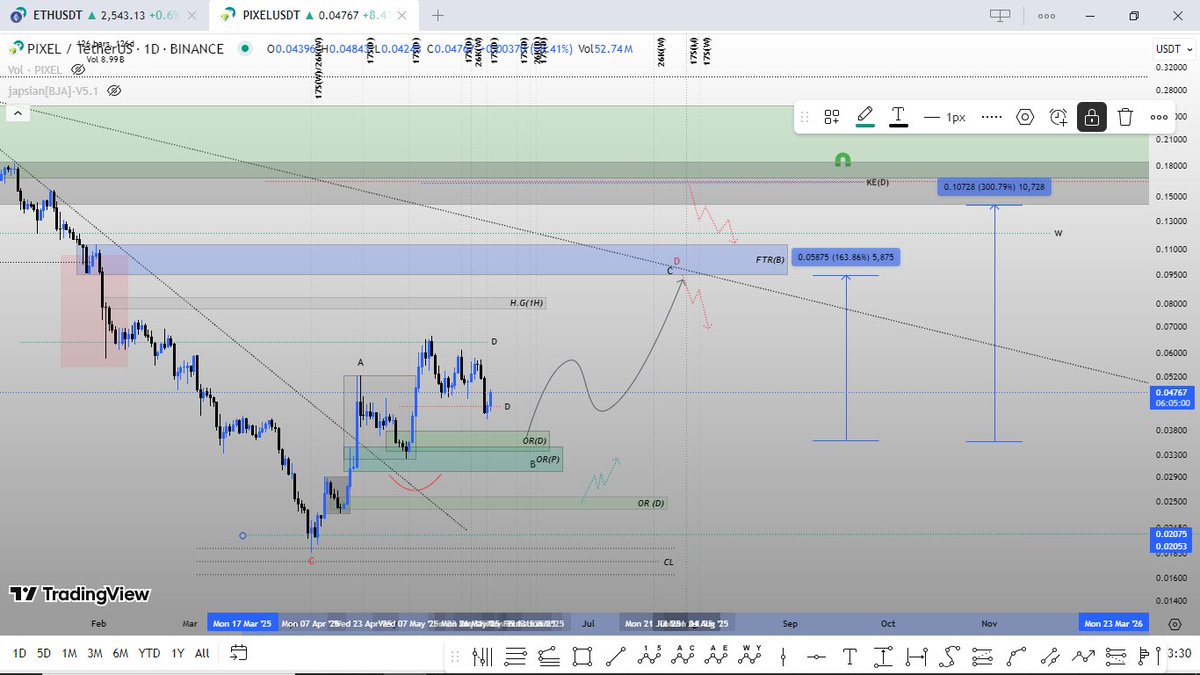The image size is (1200, 675).
Task: Open more options on drawing toolbar
Action: pos(1159,117)
